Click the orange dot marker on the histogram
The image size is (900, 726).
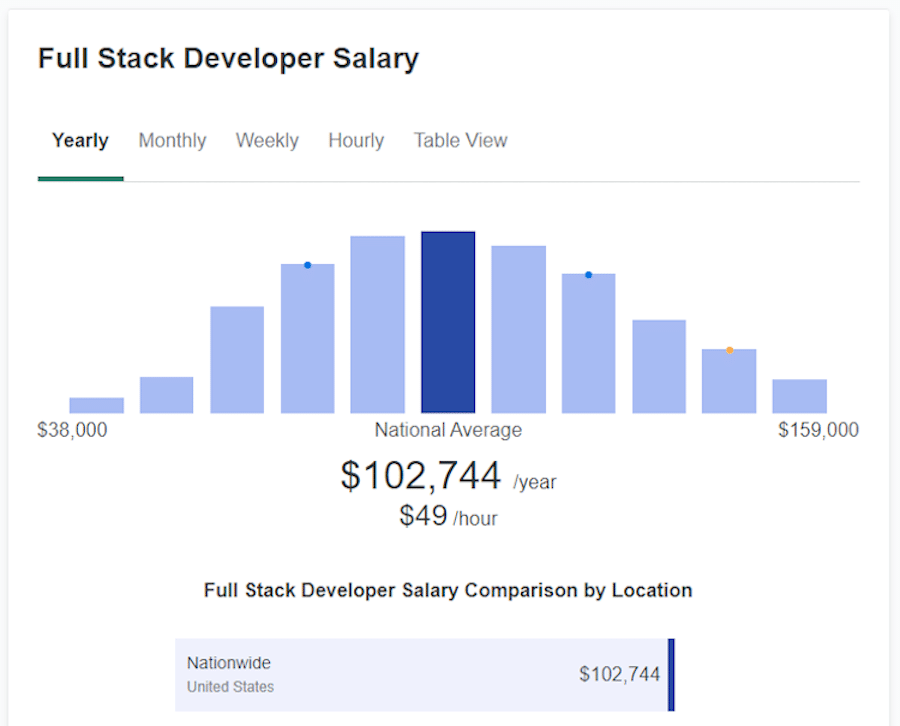pos(729,349)
